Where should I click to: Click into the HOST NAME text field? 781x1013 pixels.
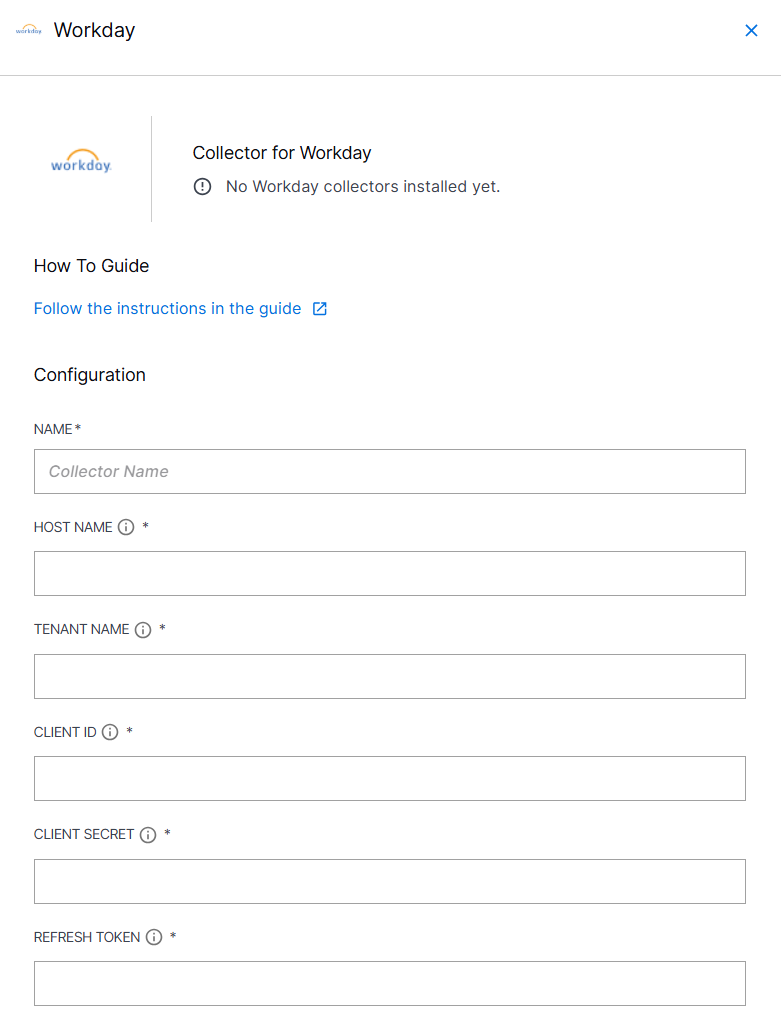tap(390, 574)
